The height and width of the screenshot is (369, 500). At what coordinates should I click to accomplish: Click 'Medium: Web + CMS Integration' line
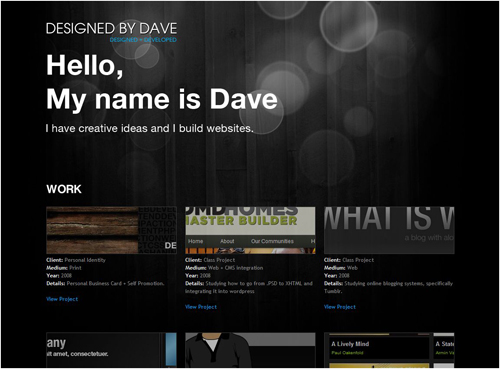(x=224, y=268)
